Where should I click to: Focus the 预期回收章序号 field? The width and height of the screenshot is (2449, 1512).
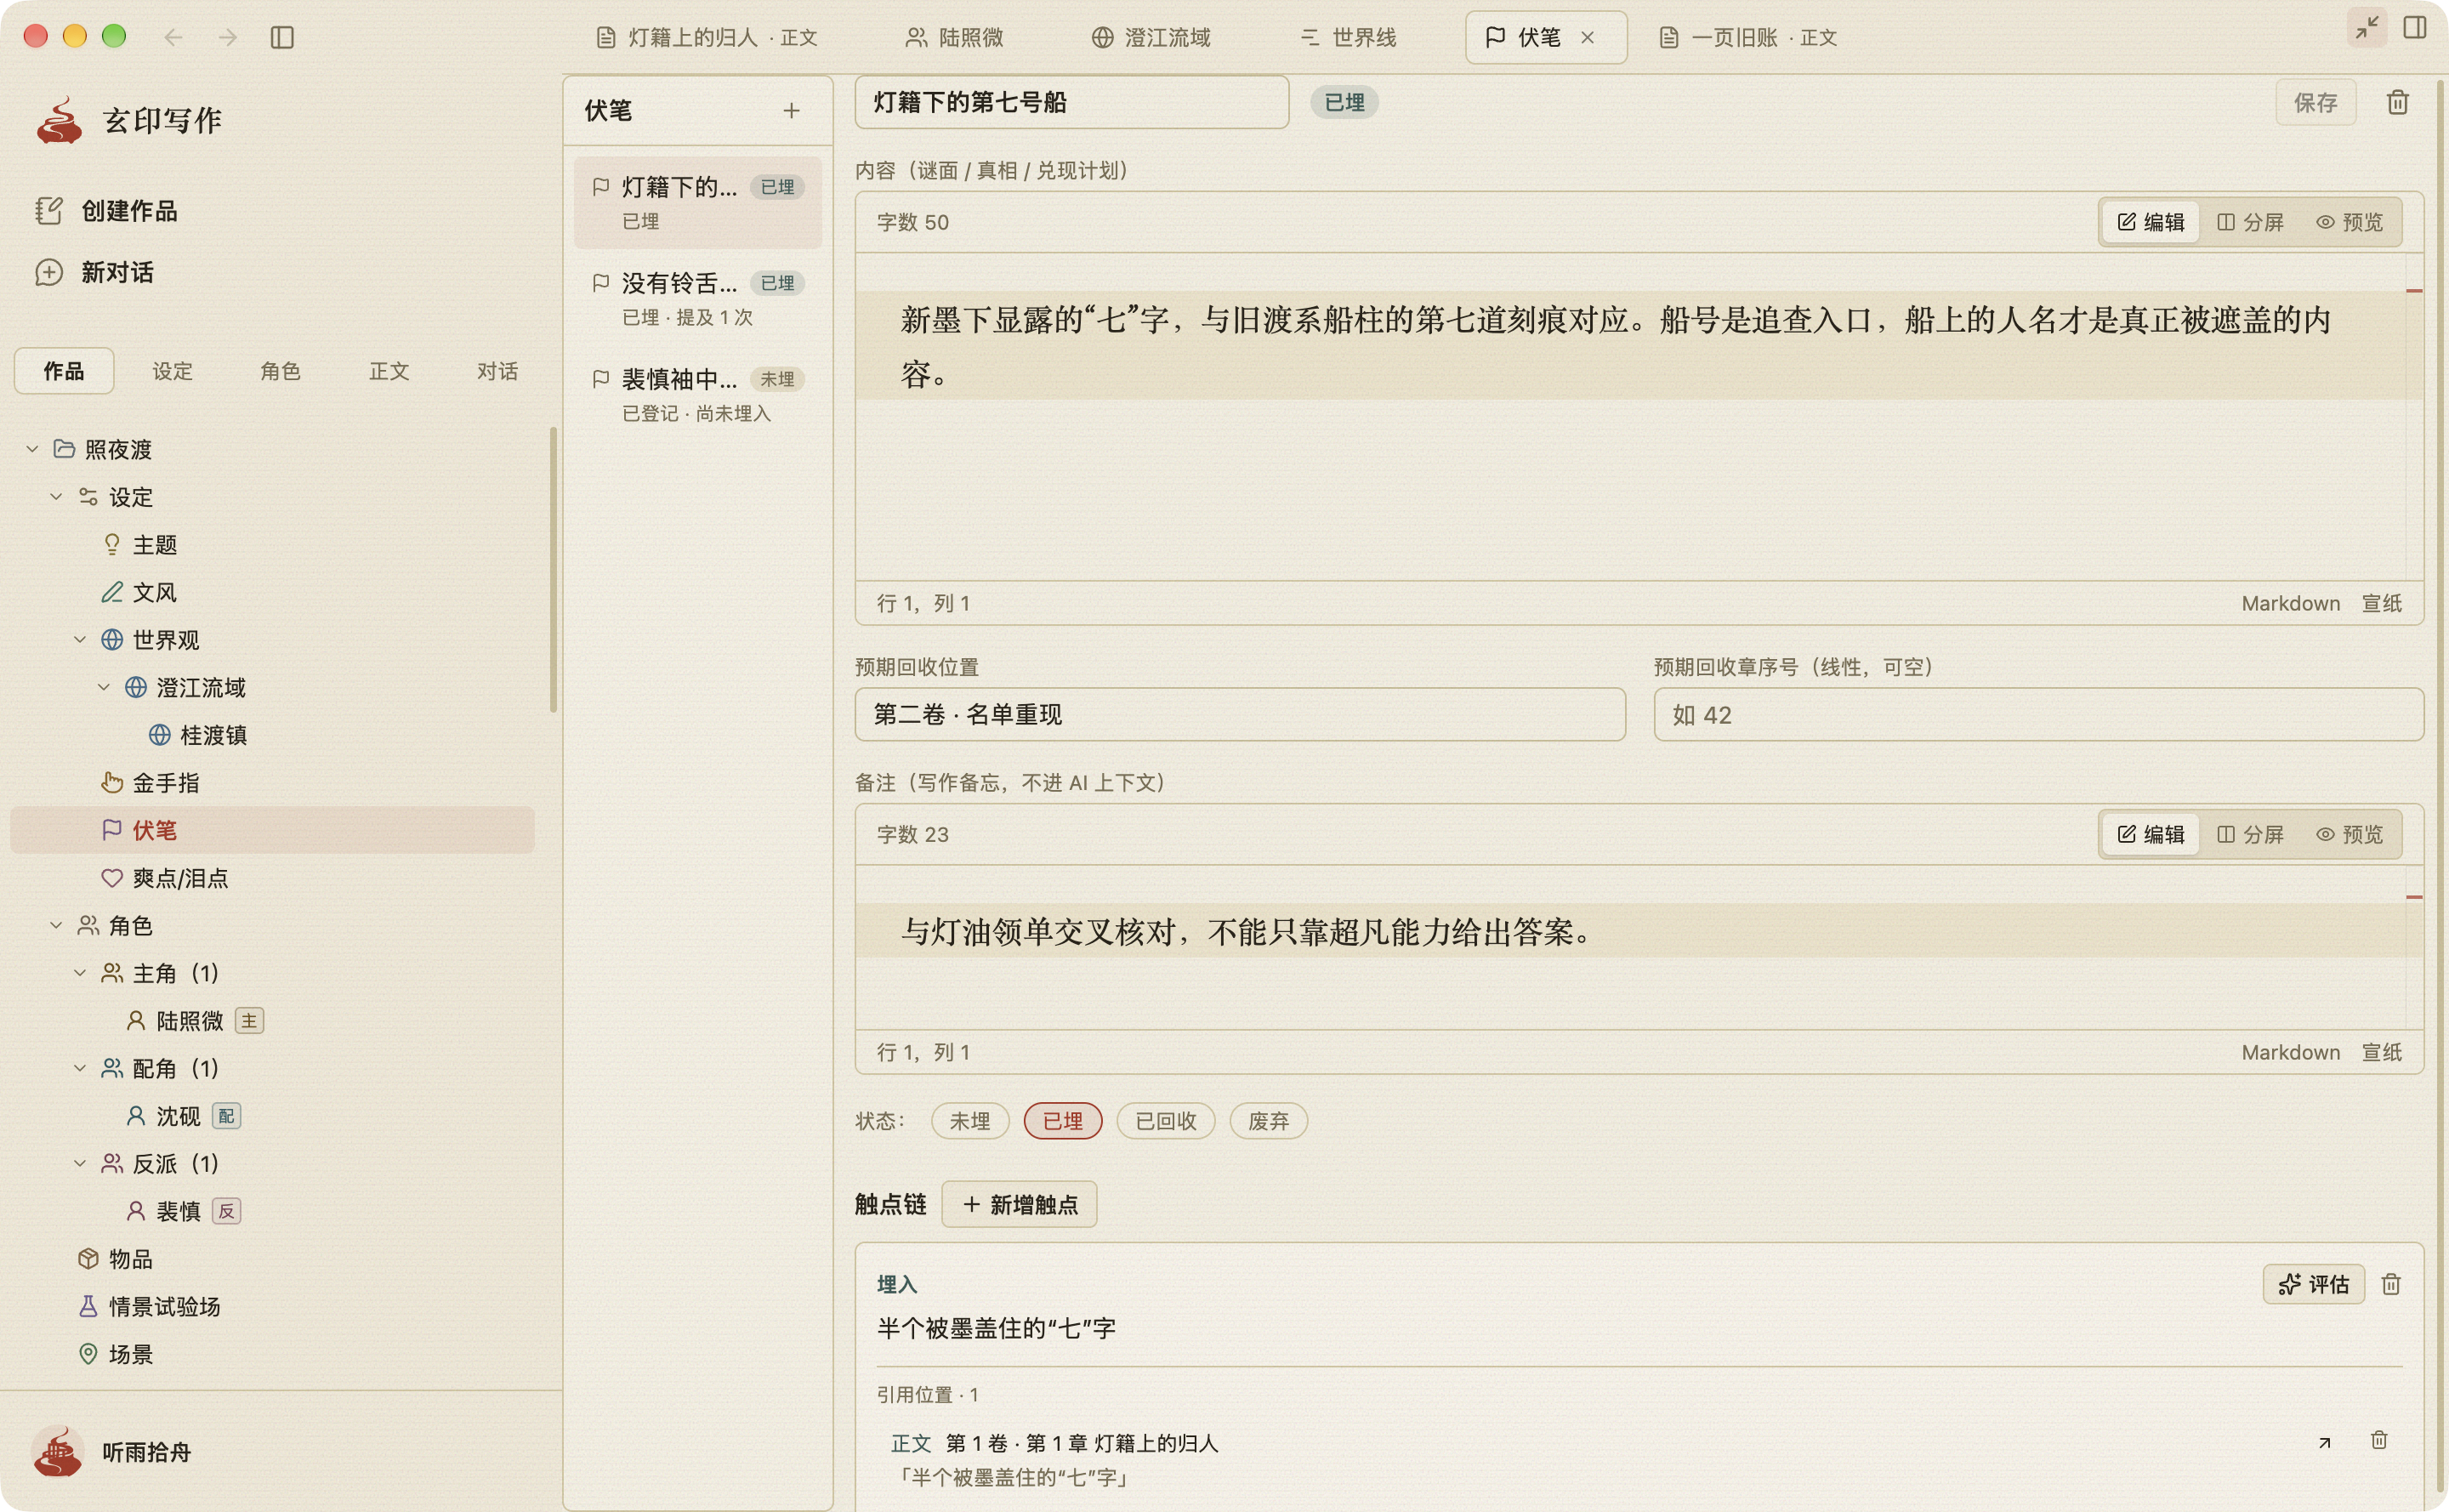[x=2038, y=714]
